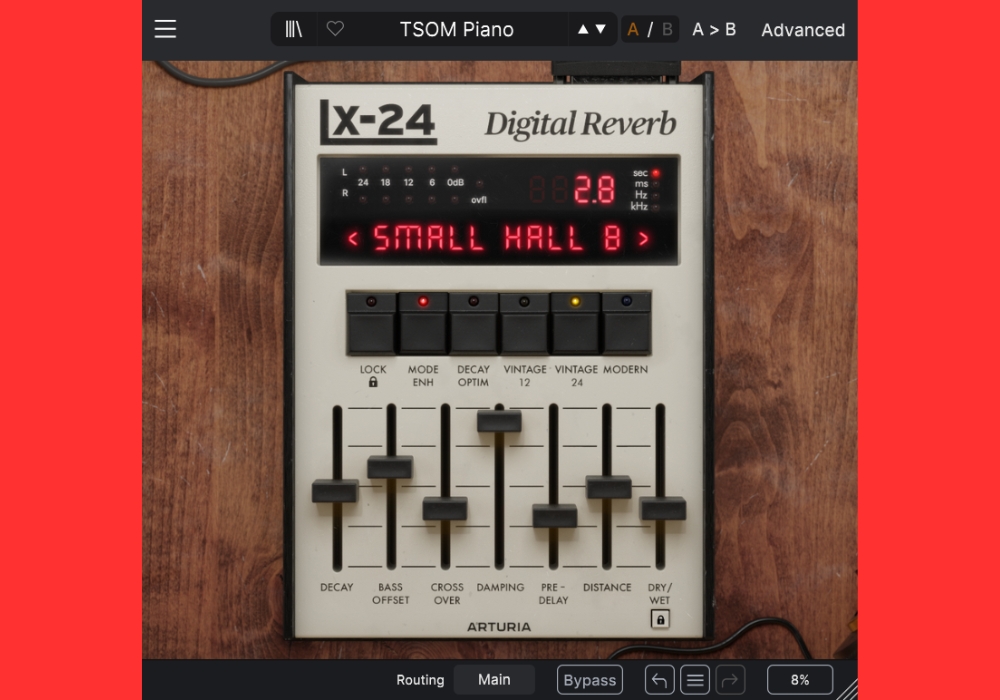1000x700 pixels.
Task: Open the hamburger main menu
Action: point(165,29)
